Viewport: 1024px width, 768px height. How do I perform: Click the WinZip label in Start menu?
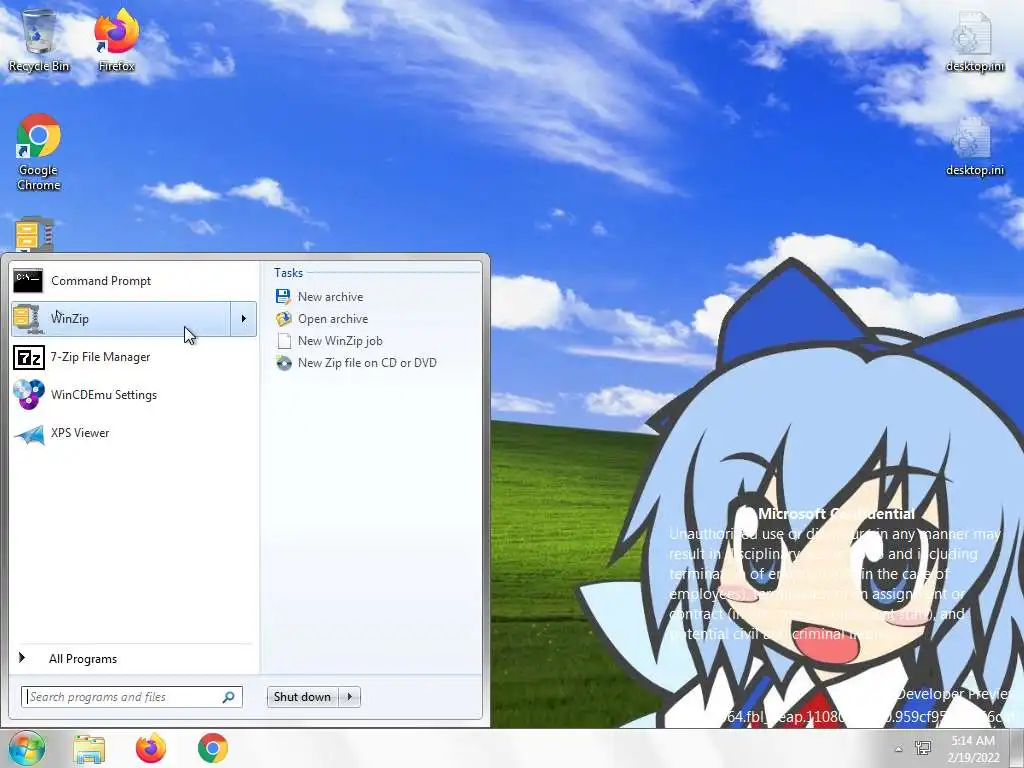pos(70,319)
